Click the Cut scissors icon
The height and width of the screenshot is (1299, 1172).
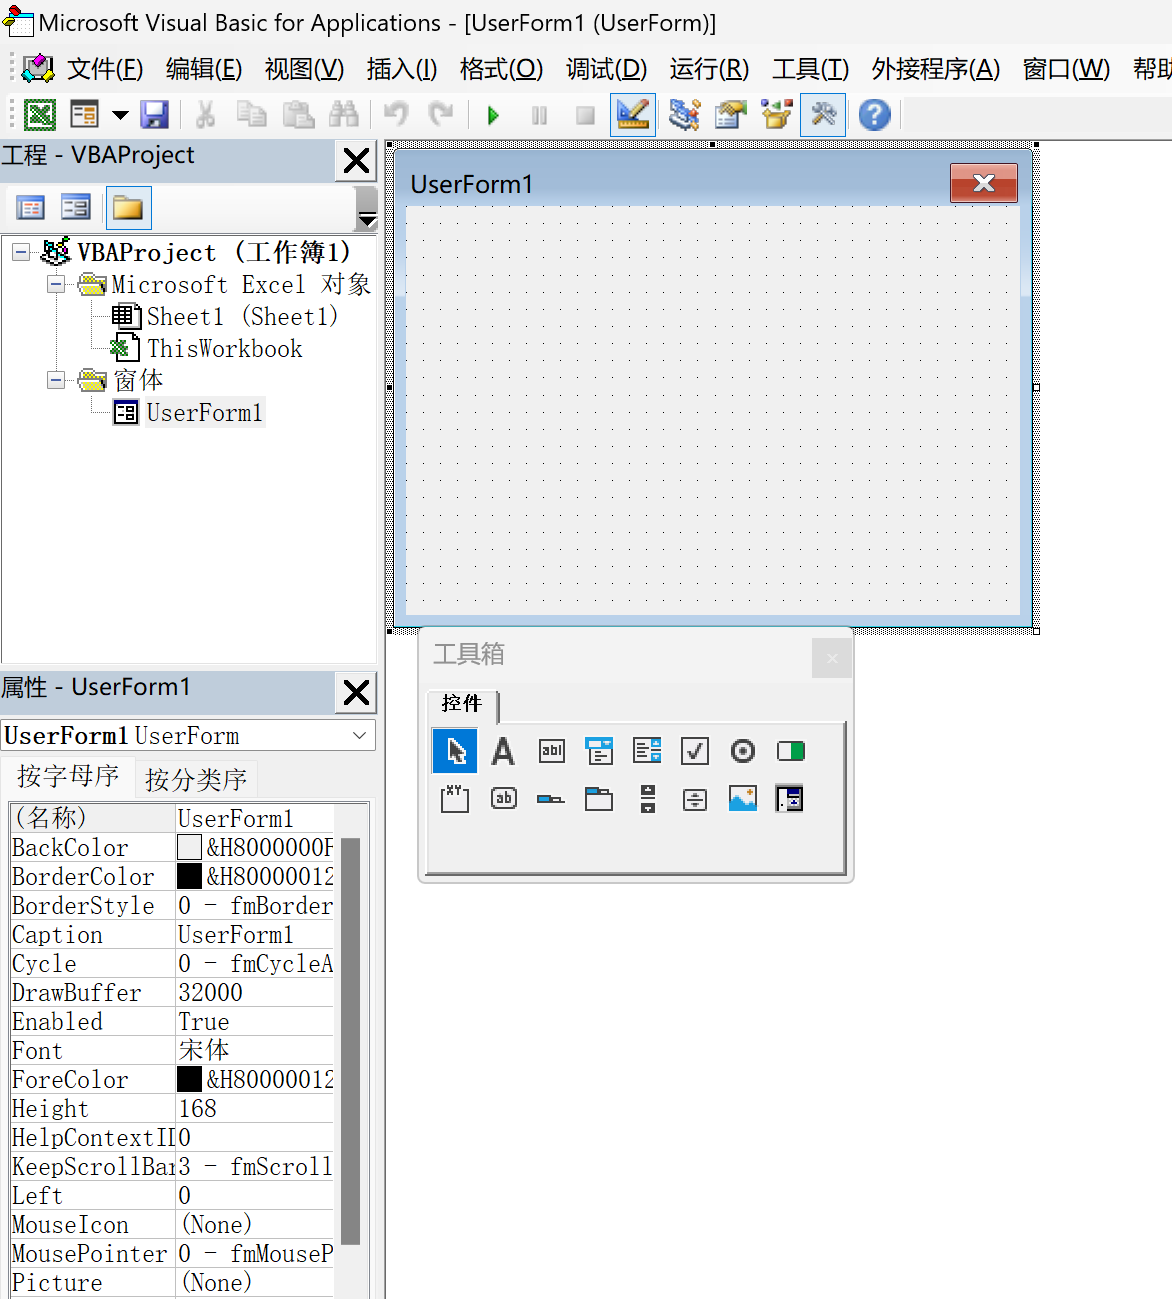tap(205, 115)
